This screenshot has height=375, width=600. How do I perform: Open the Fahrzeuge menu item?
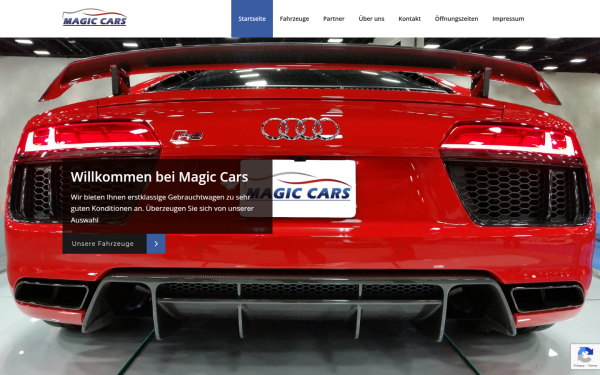294,19
